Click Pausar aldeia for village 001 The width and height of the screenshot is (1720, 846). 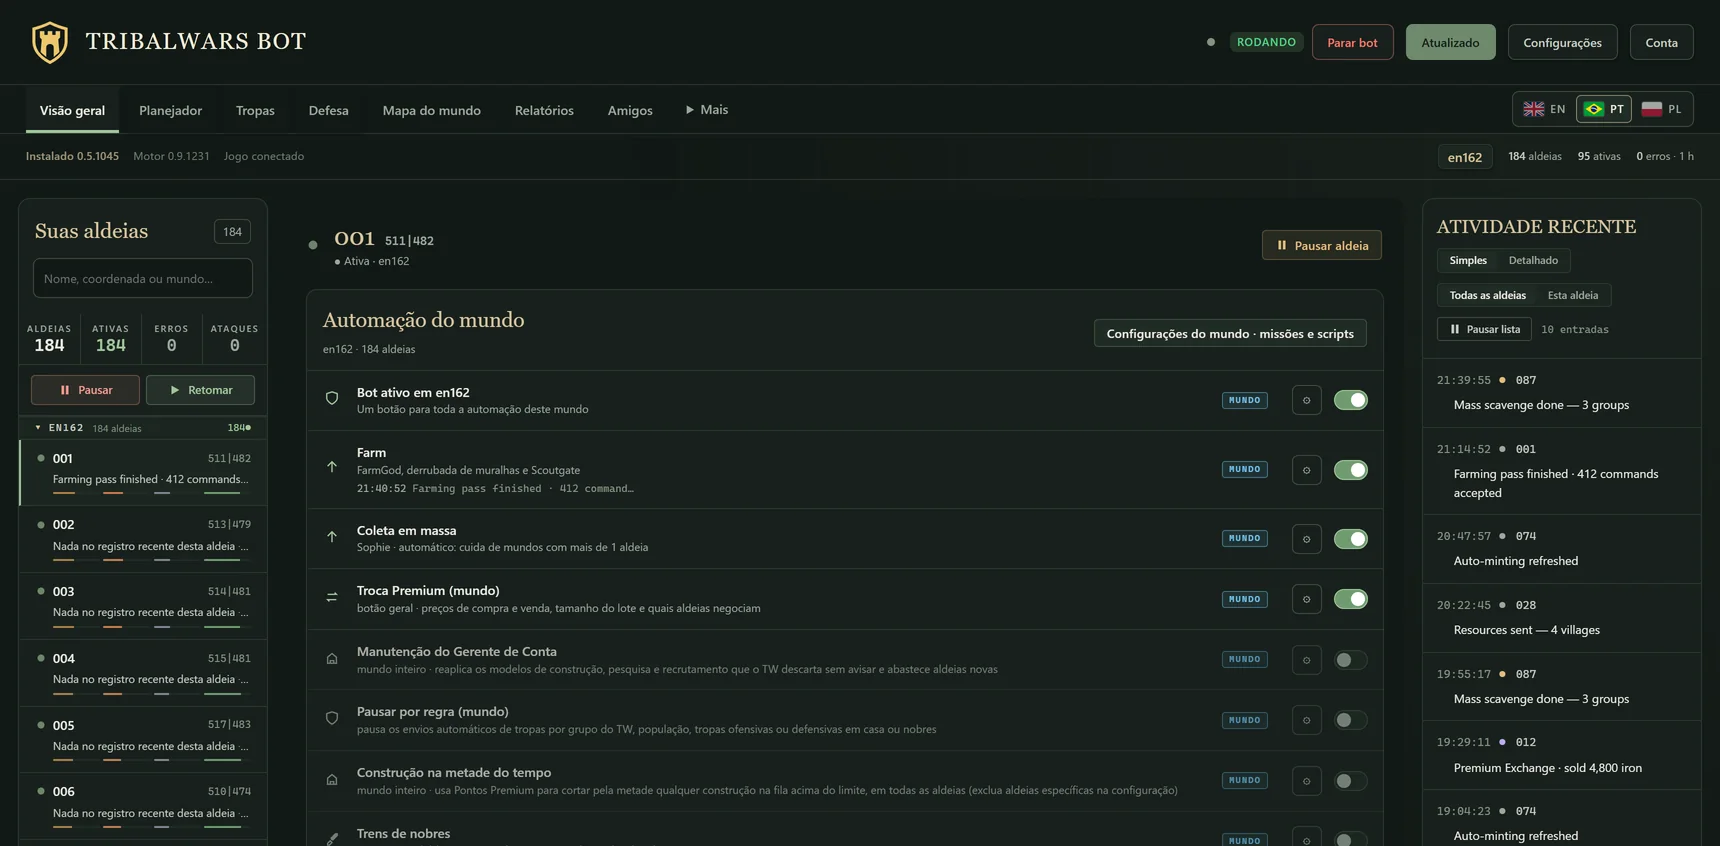1321,245
